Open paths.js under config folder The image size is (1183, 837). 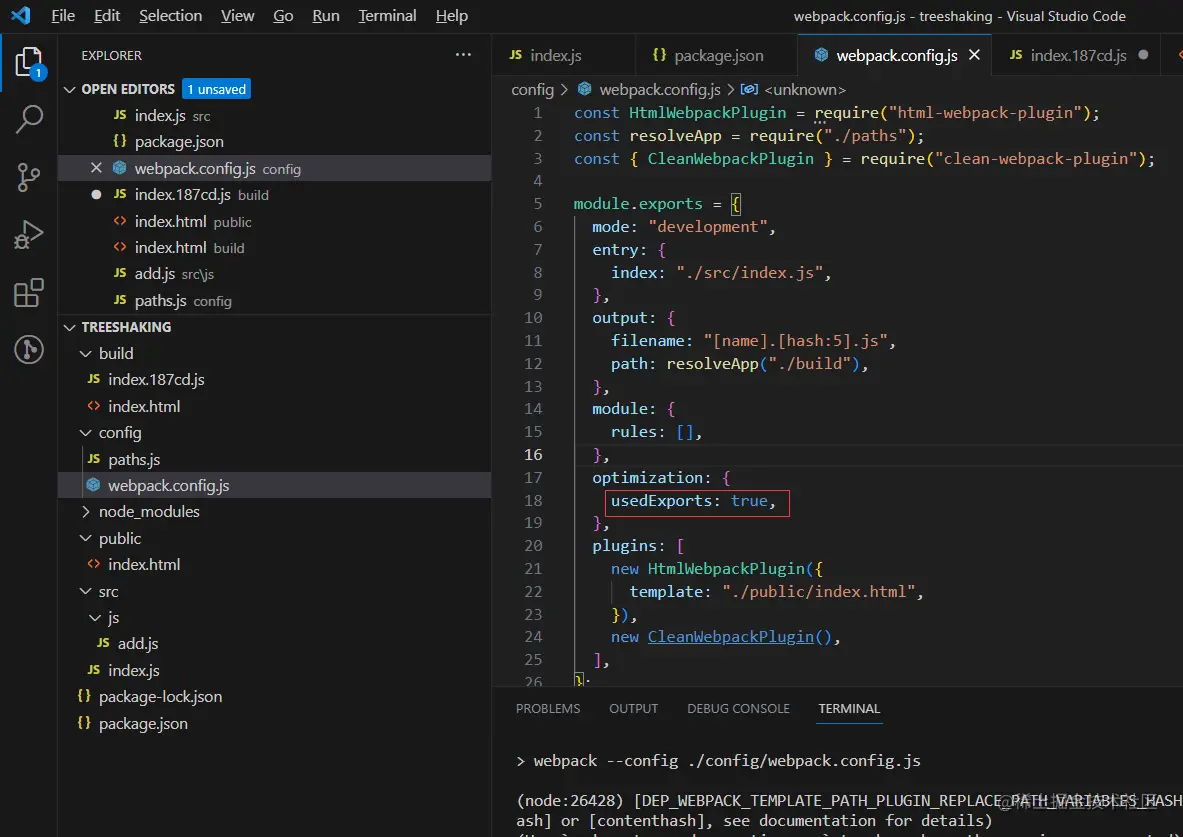[x=275, y=459]
